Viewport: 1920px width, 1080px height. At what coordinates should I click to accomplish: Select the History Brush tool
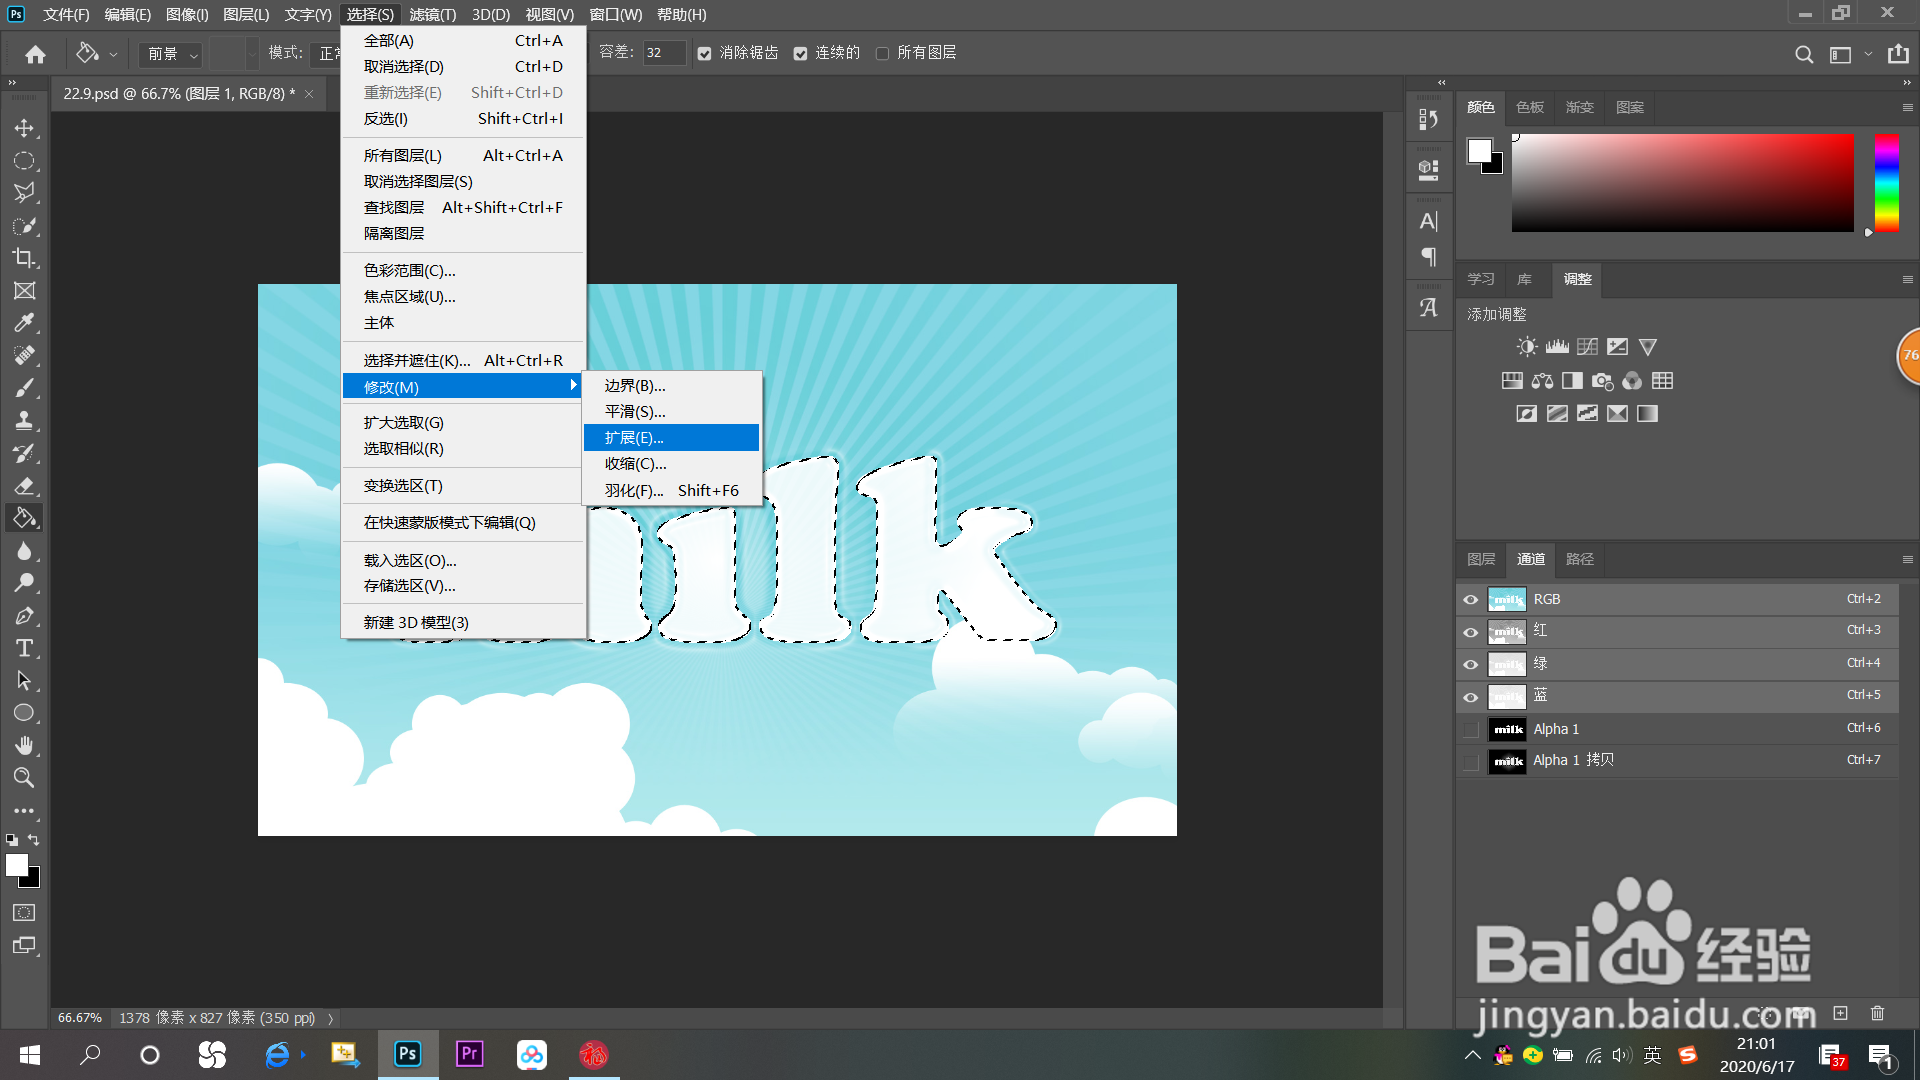24,453
